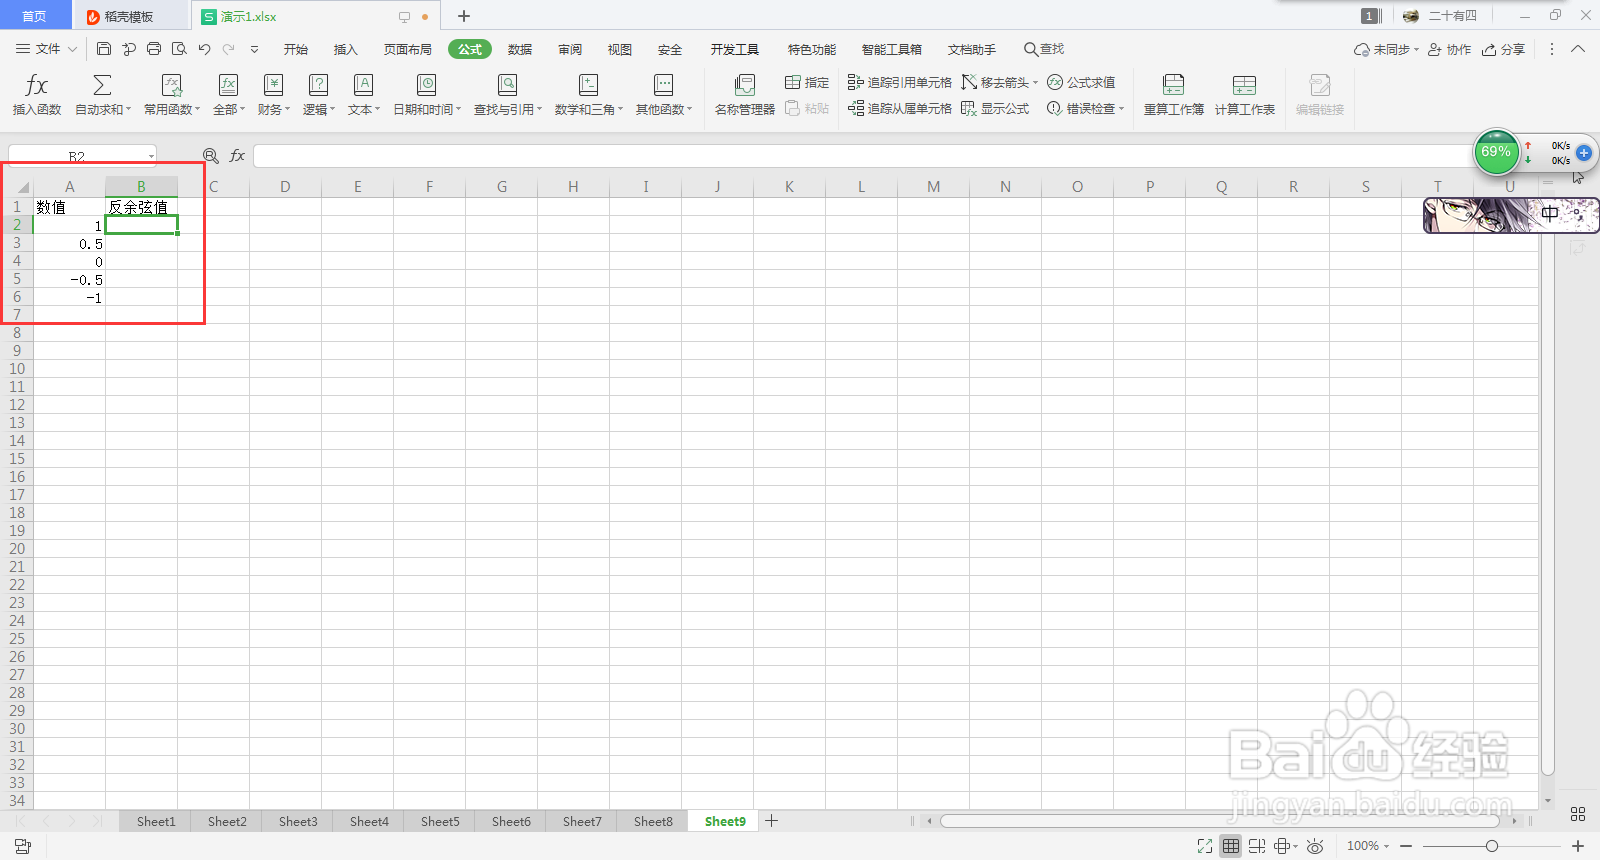Add a new document tab with plus

click(464, 16)
